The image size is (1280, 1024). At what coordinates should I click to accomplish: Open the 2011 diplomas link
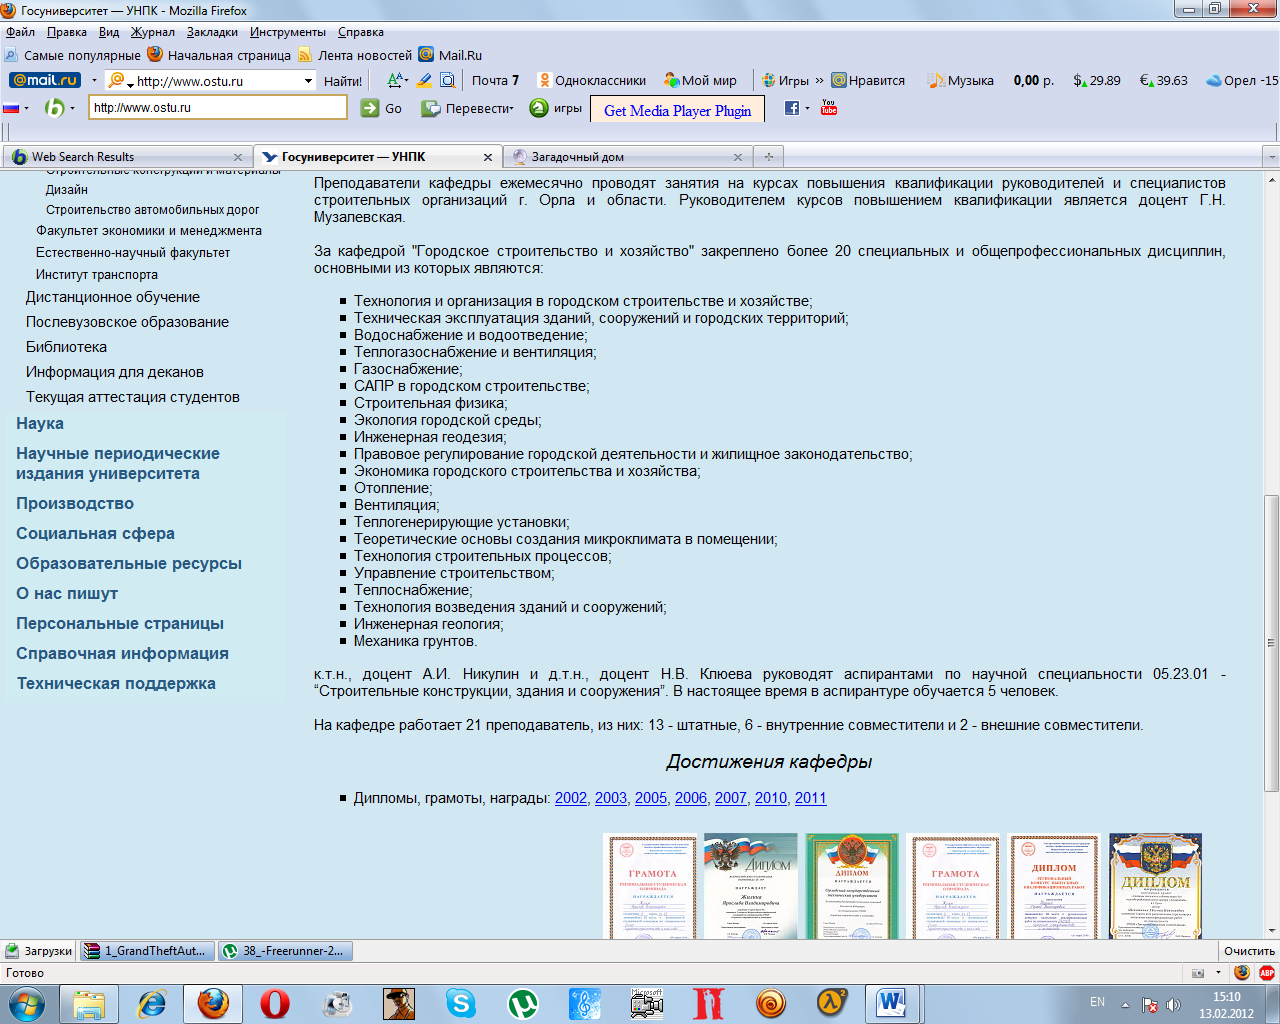pos(811,798)
